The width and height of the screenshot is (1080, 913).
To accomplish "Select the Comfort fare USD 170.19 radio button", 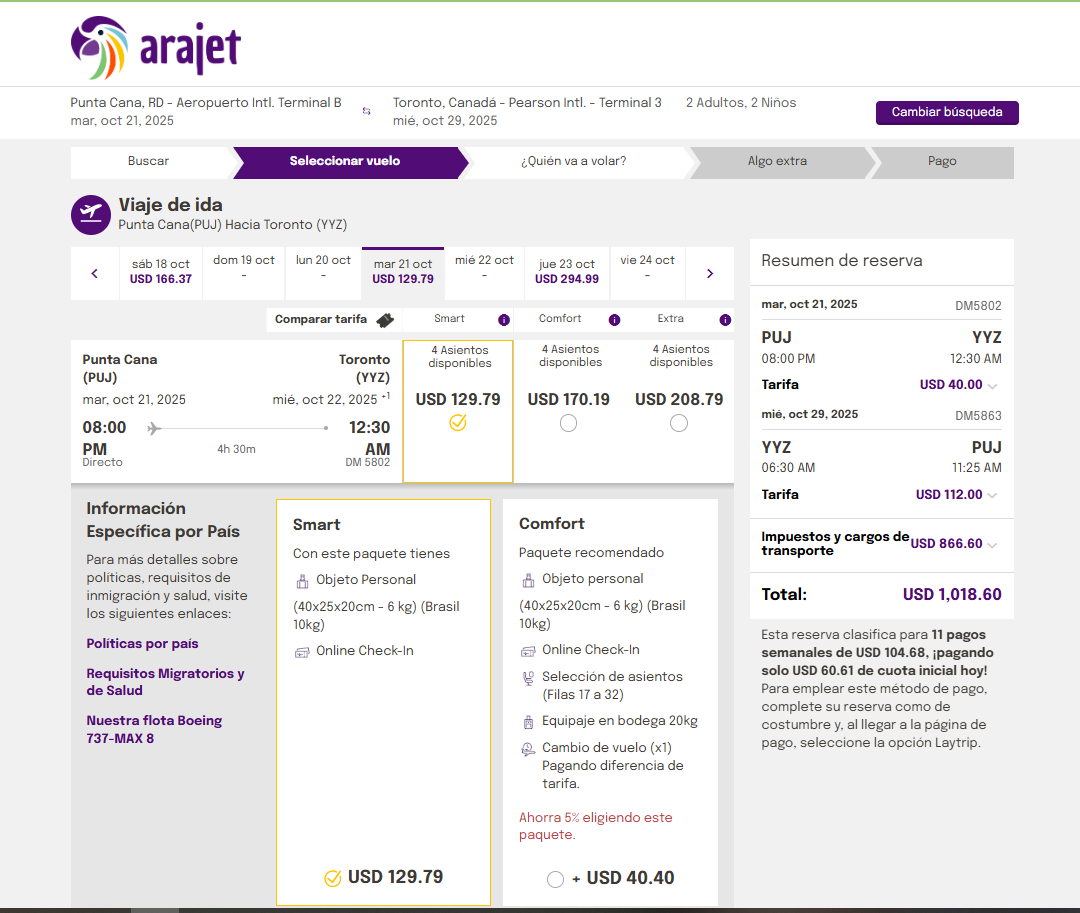I will click(568, 422).
